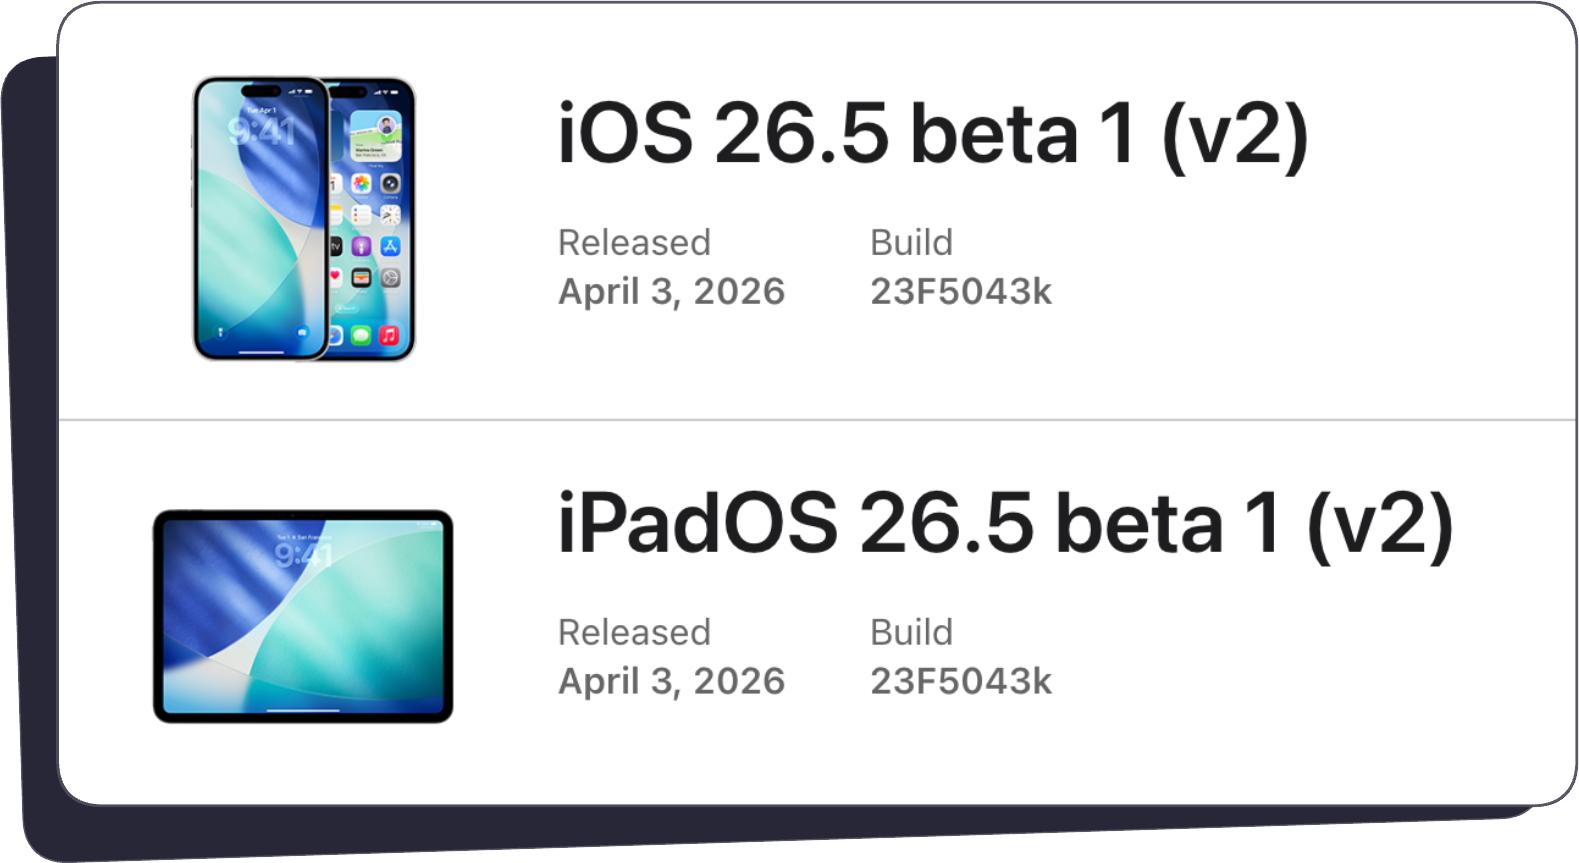
Task: Tap the camera button on iPhone lock screen
Action: (302, 332)
